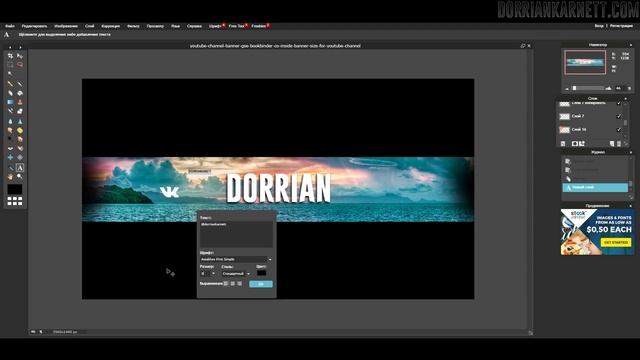The height and width of the screenshot is (360, 640).
Task: Select the Paint Bucket tool
Action: 20,93
